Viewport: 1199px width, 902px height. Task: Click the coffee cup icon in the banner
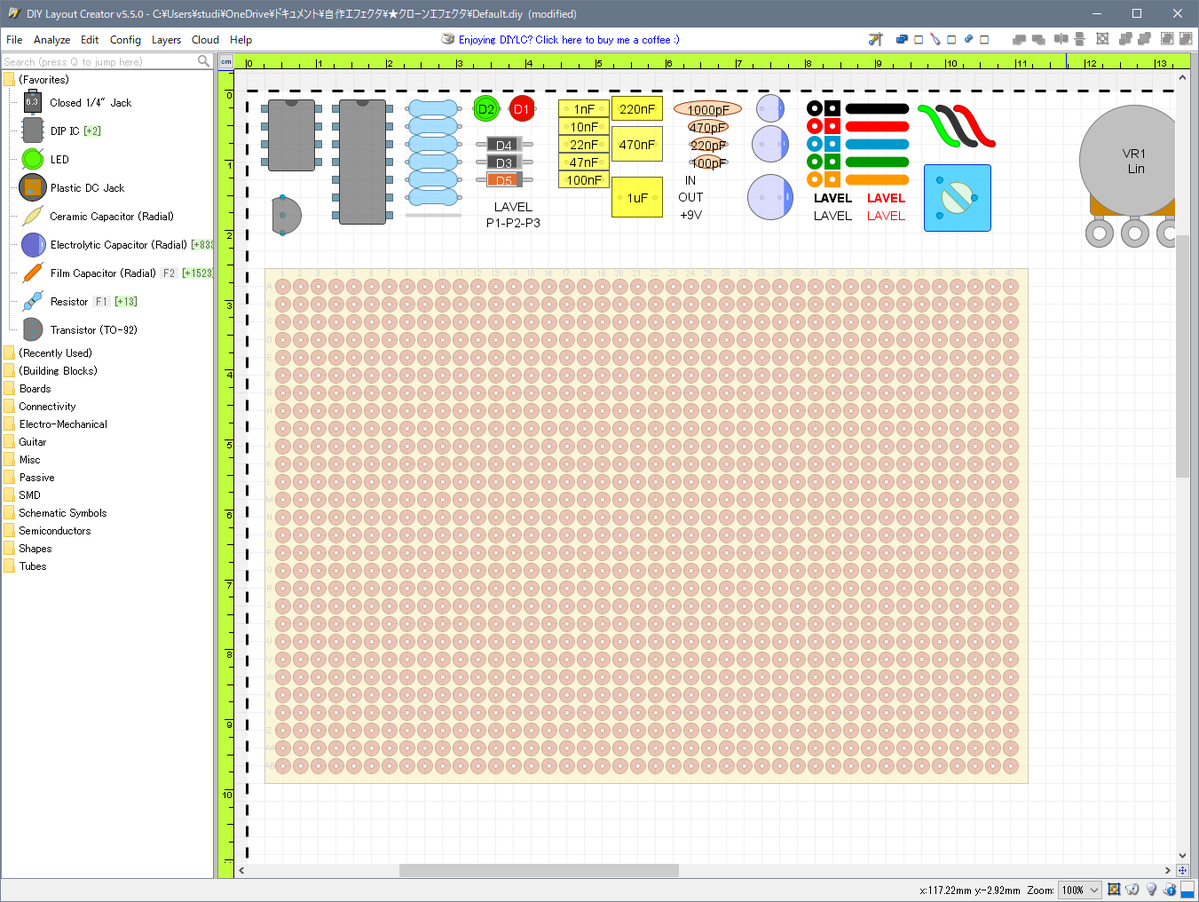click(448, 39)
